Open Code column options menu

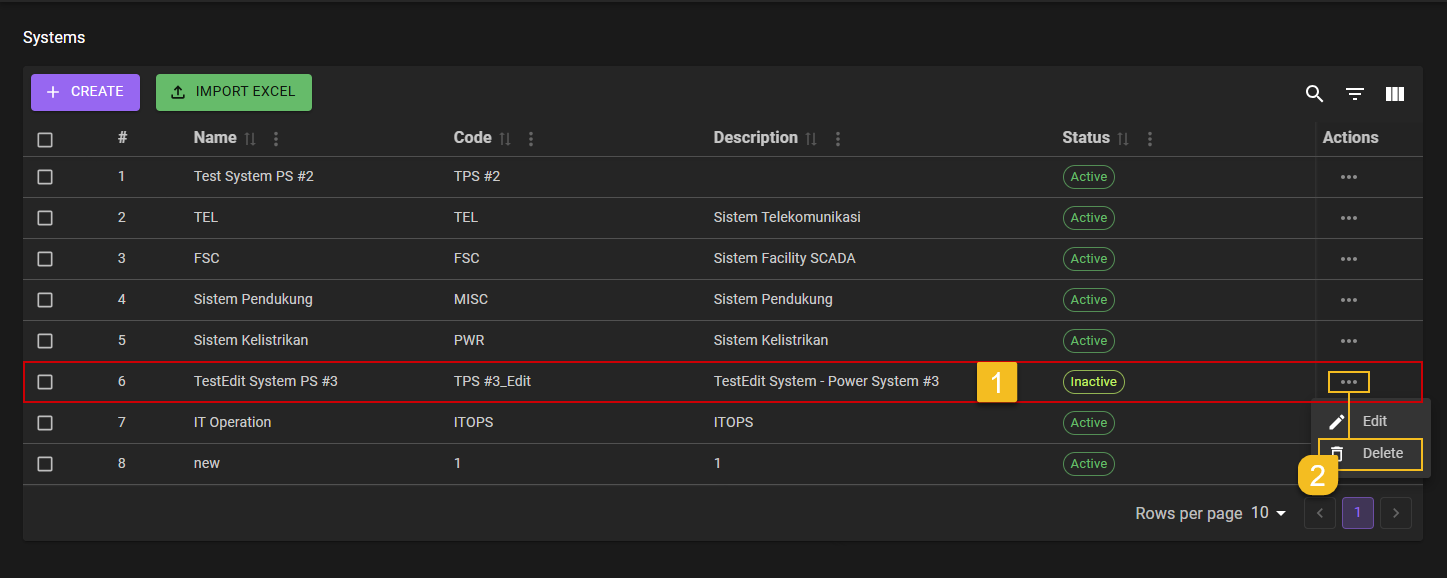tap(531, 139)
